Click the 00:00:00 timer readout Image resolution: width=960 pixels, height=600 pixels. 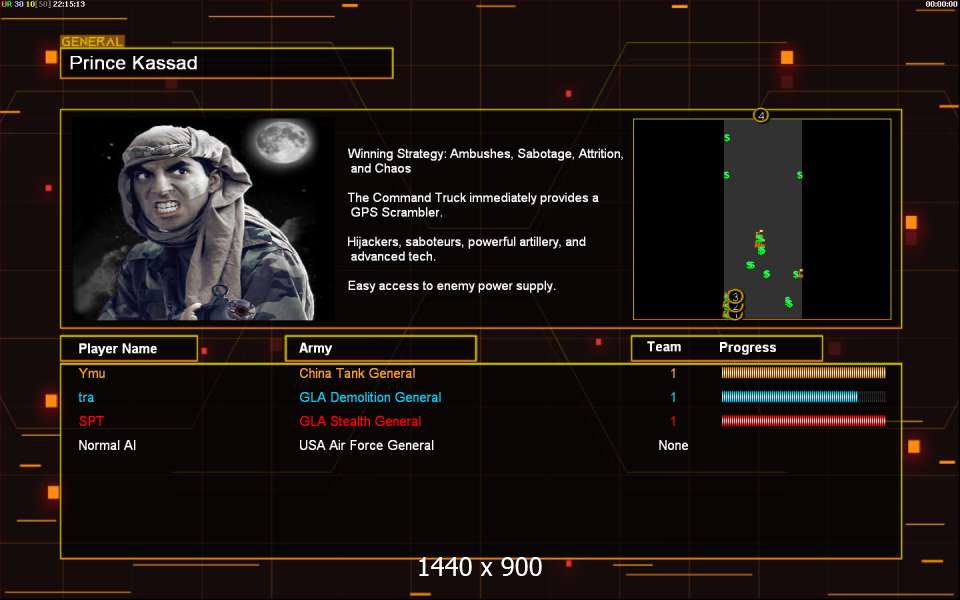[x=941, y=4]
